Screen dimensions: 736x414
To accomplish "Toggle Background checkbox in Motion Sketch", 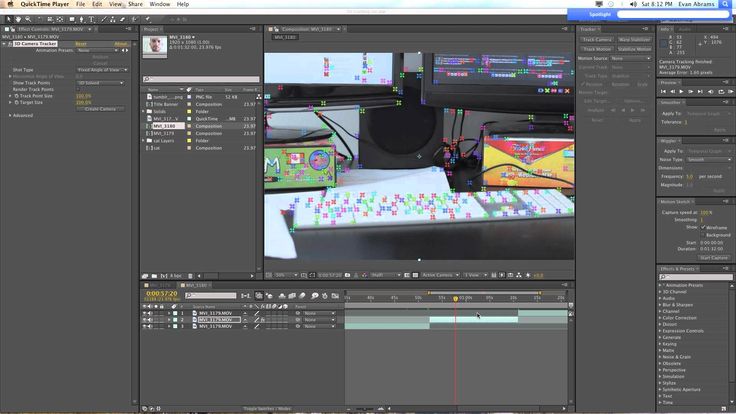I will pyautogui.click(x=703, y=235).
